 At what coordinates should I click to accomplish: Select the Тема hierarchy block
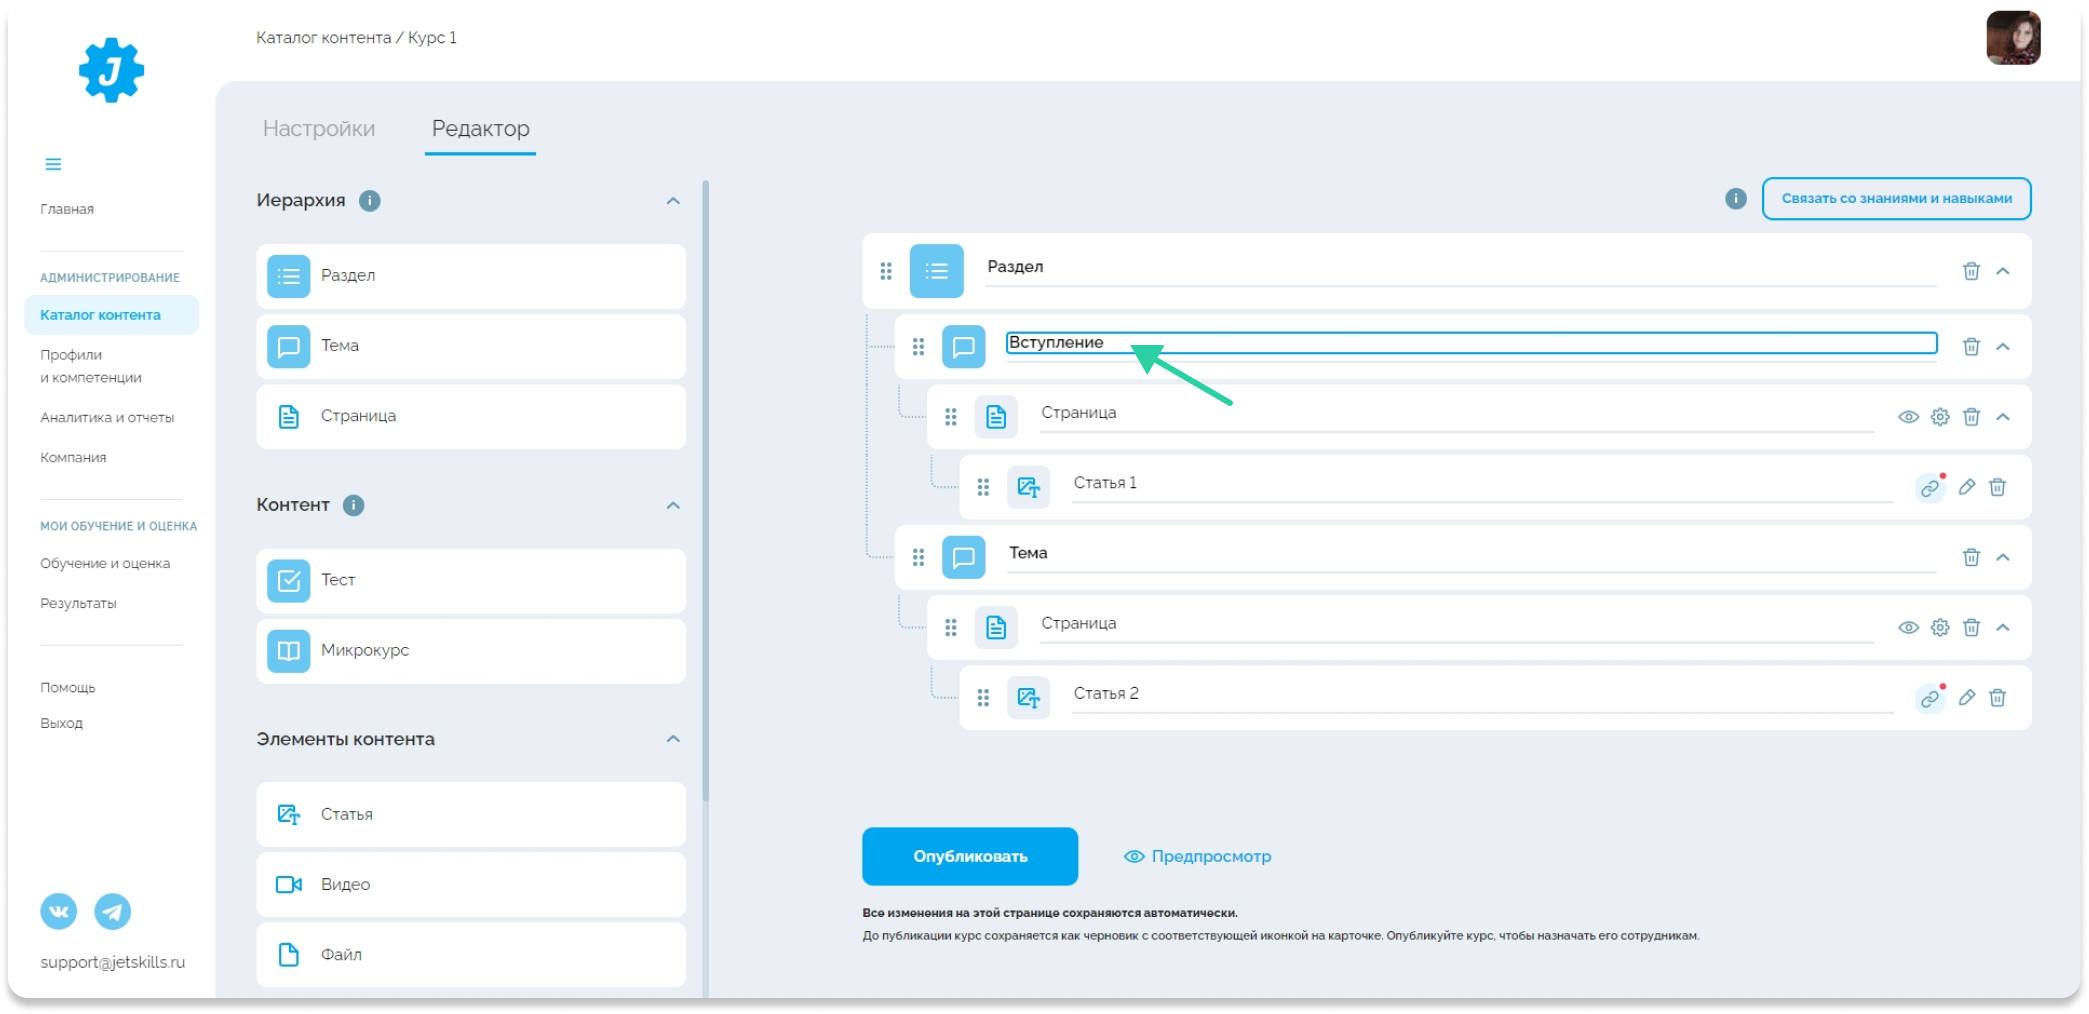[471, 346]
